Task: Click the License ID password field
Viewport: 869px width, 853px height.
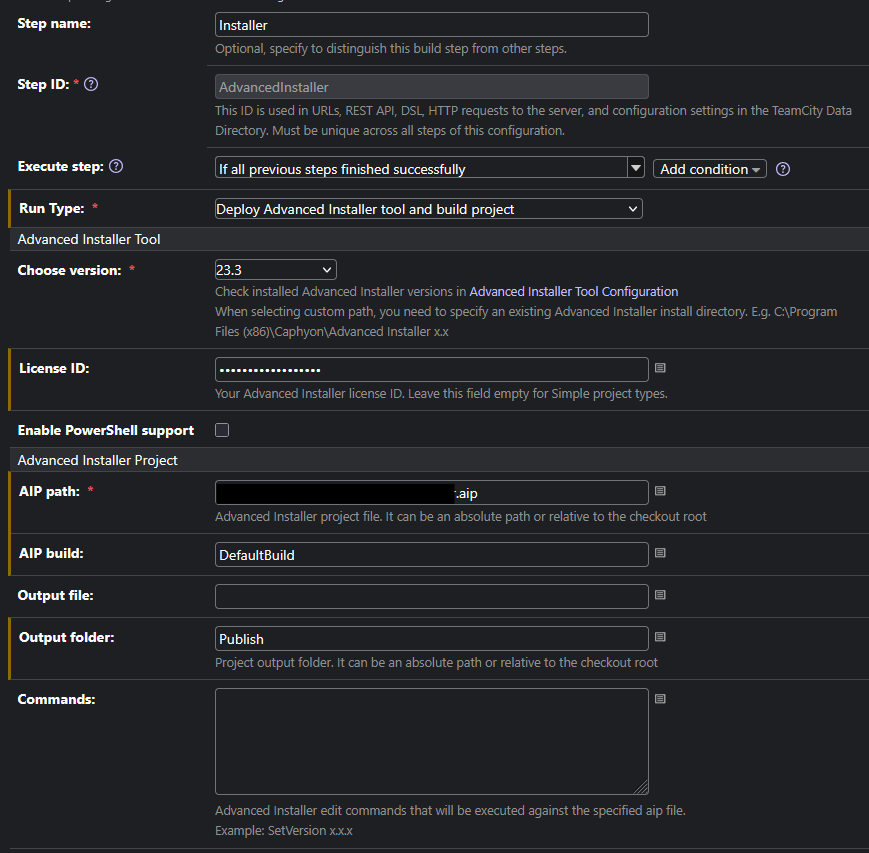Action: [432, 370]
